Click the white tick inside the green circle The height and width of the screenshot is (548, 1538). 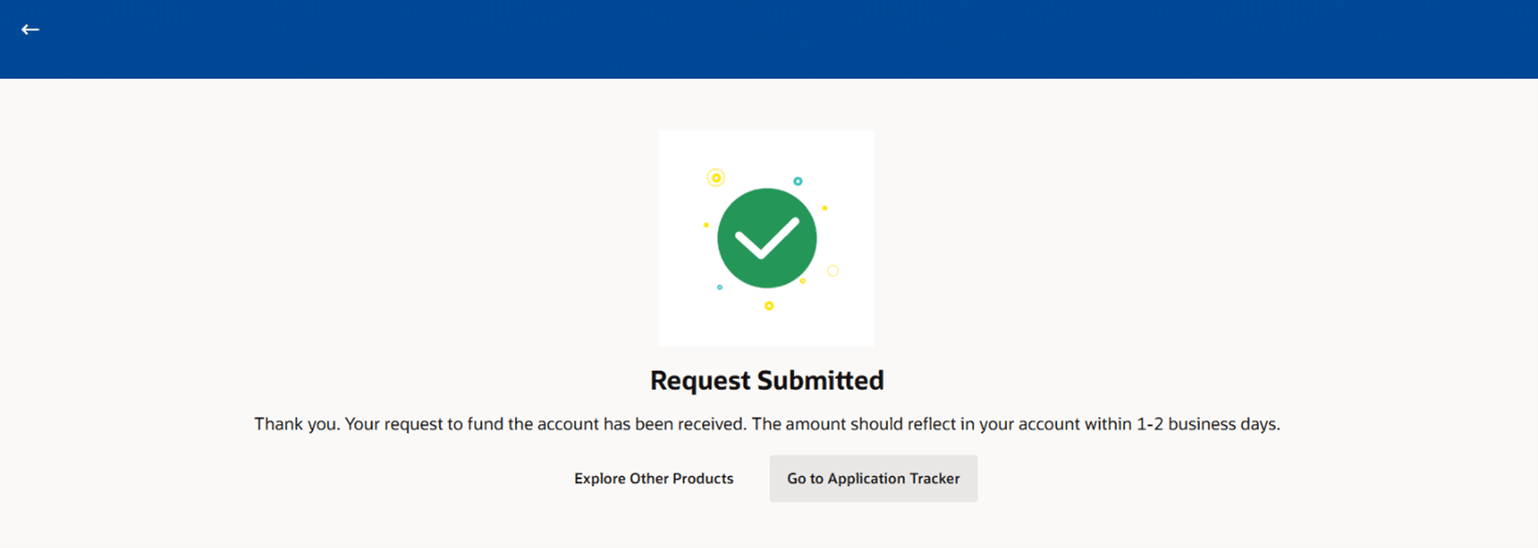click(x=767, y=238)
